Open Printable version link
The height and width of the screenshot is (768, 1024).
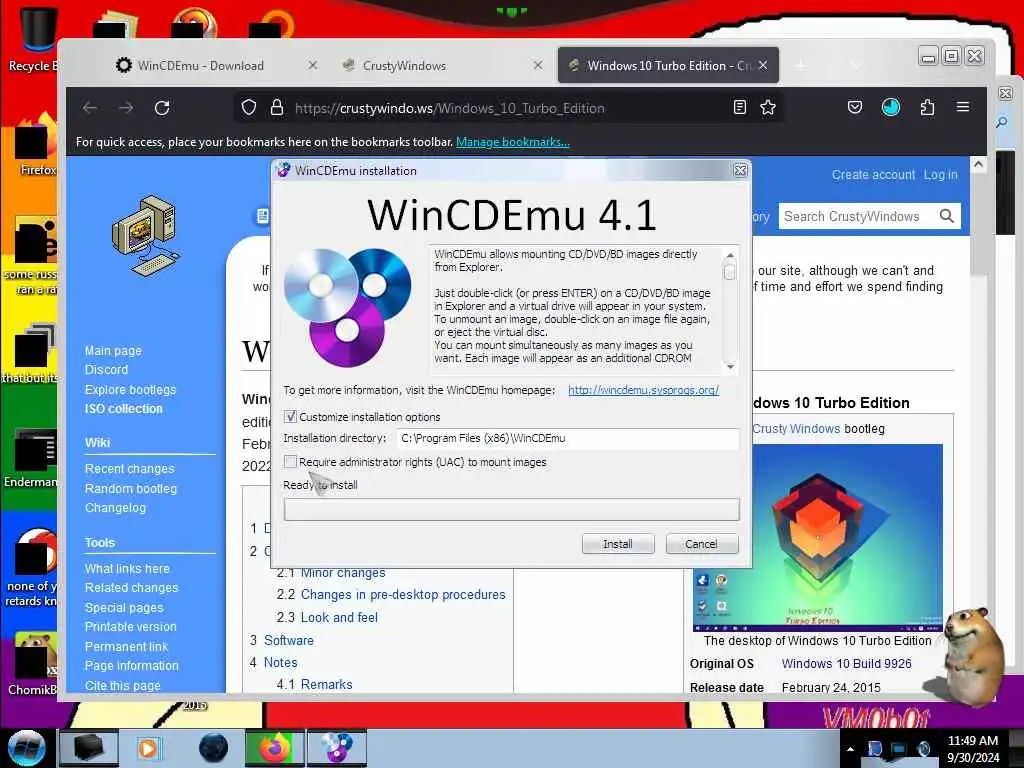click(131, 627)
